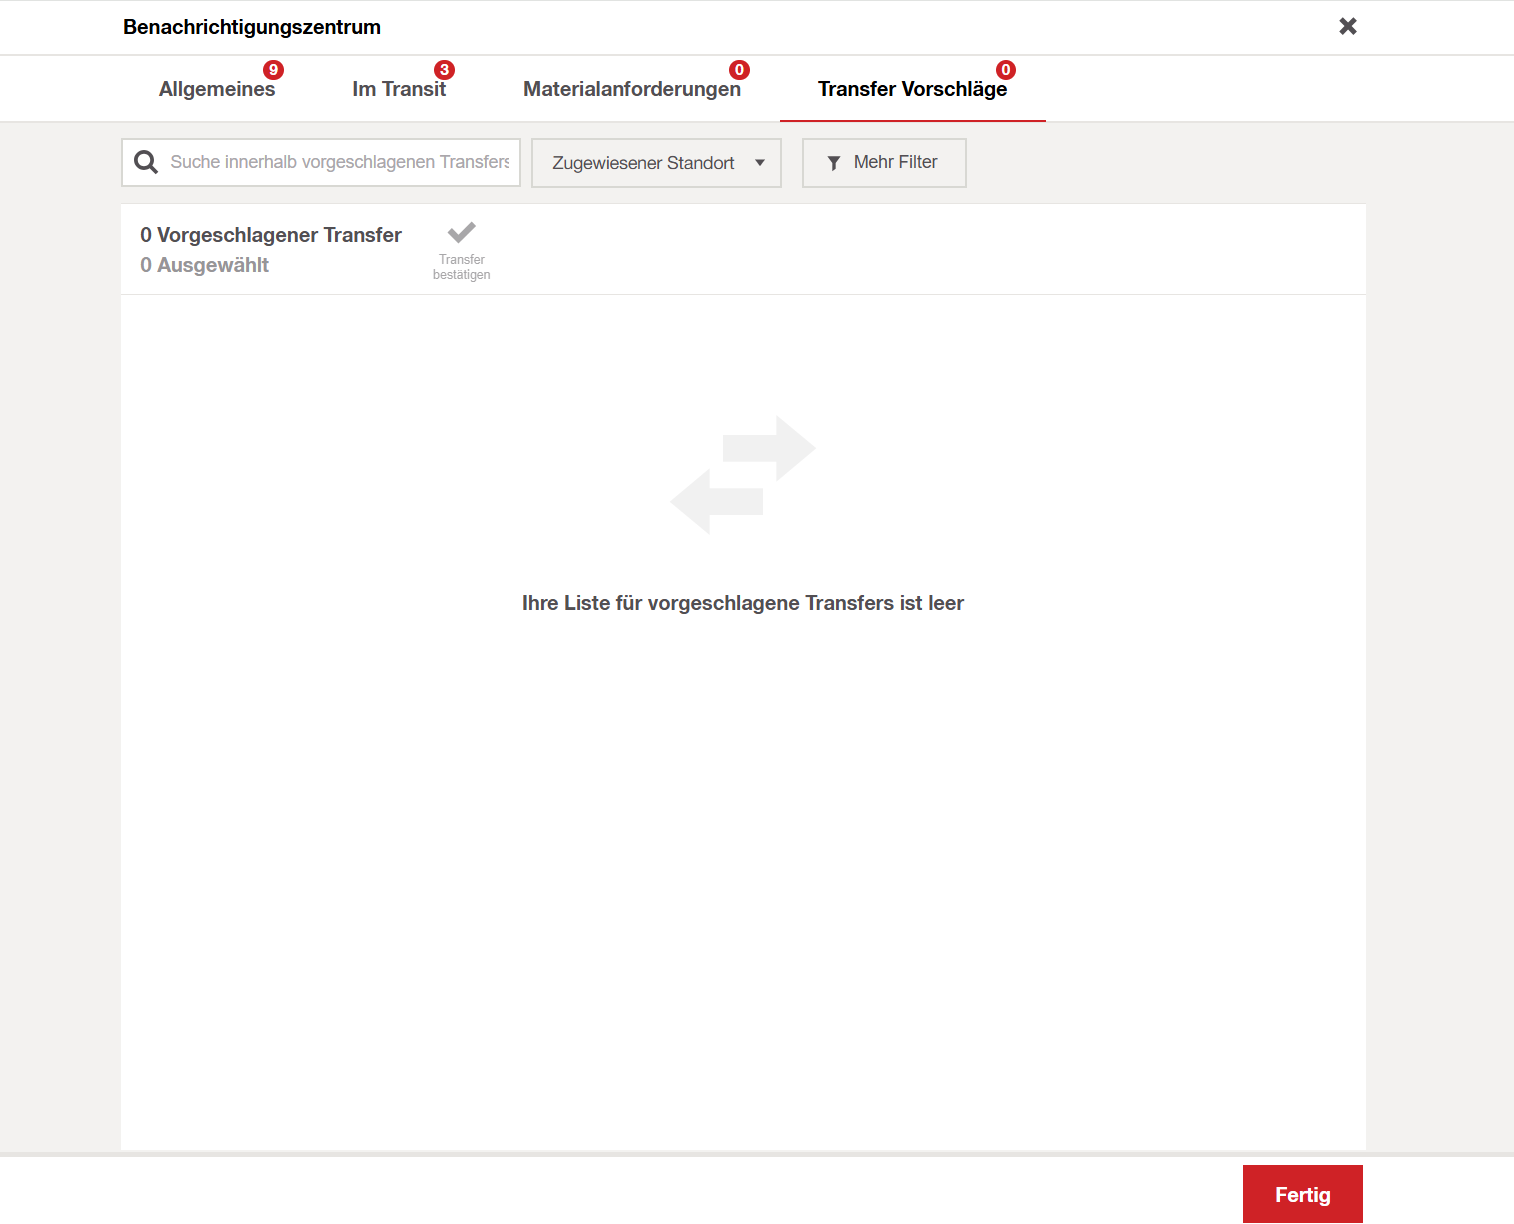The width and height of the screenshot is (1514, 1224).
Task: Click the magnifying glass search icon
Action: pos(146,162)
